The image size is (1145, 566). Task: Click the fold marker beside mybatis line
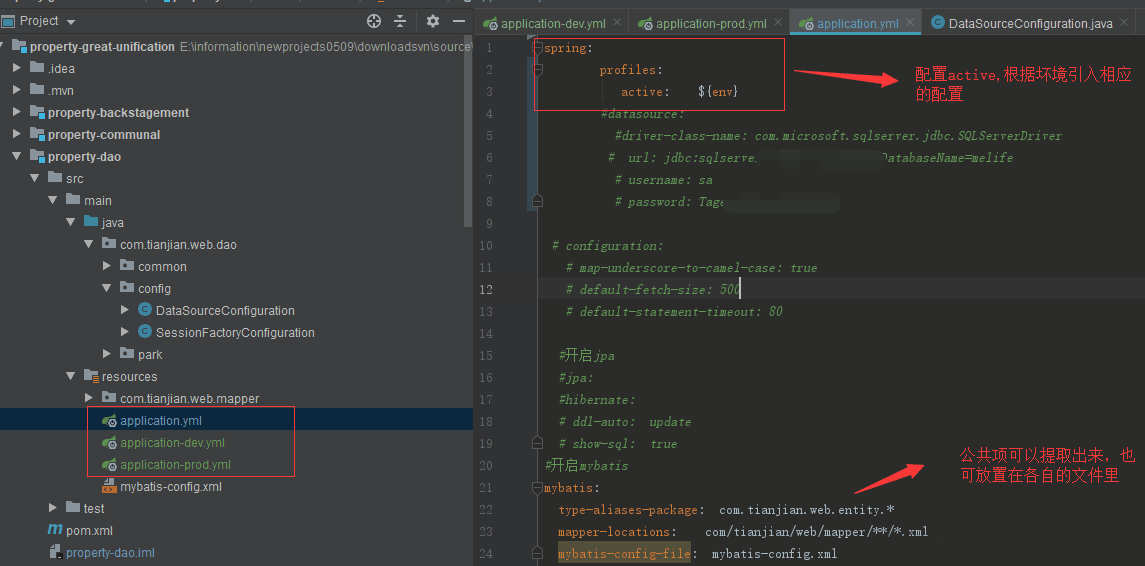(537, 488)
